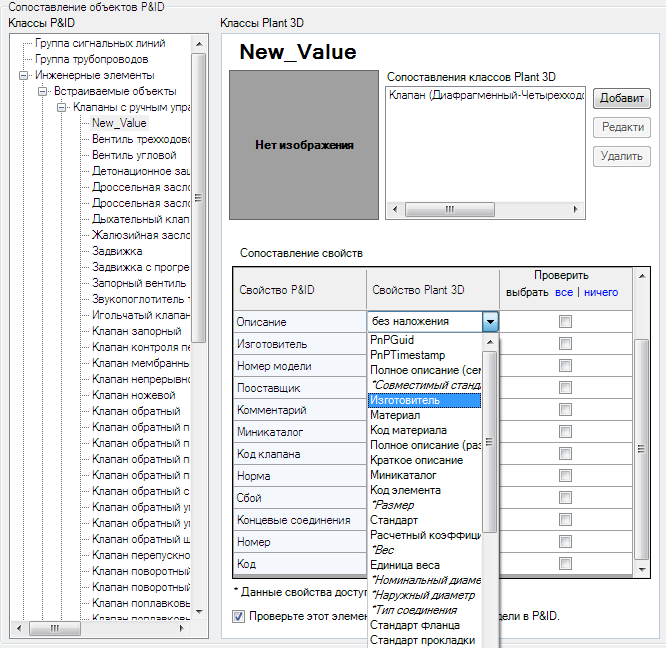This screenshot has height=648, width=666.
Task: Click the 'все' select-all link
Action: [564, 293]
